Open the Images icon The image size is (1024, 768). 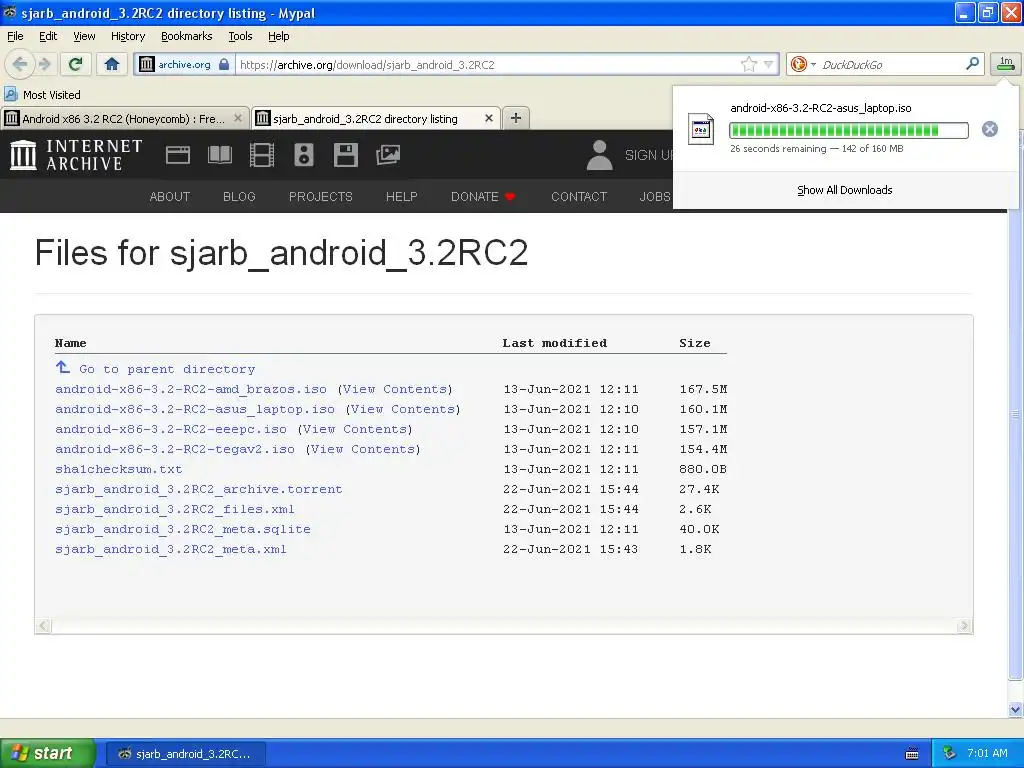tap(388, 155)
